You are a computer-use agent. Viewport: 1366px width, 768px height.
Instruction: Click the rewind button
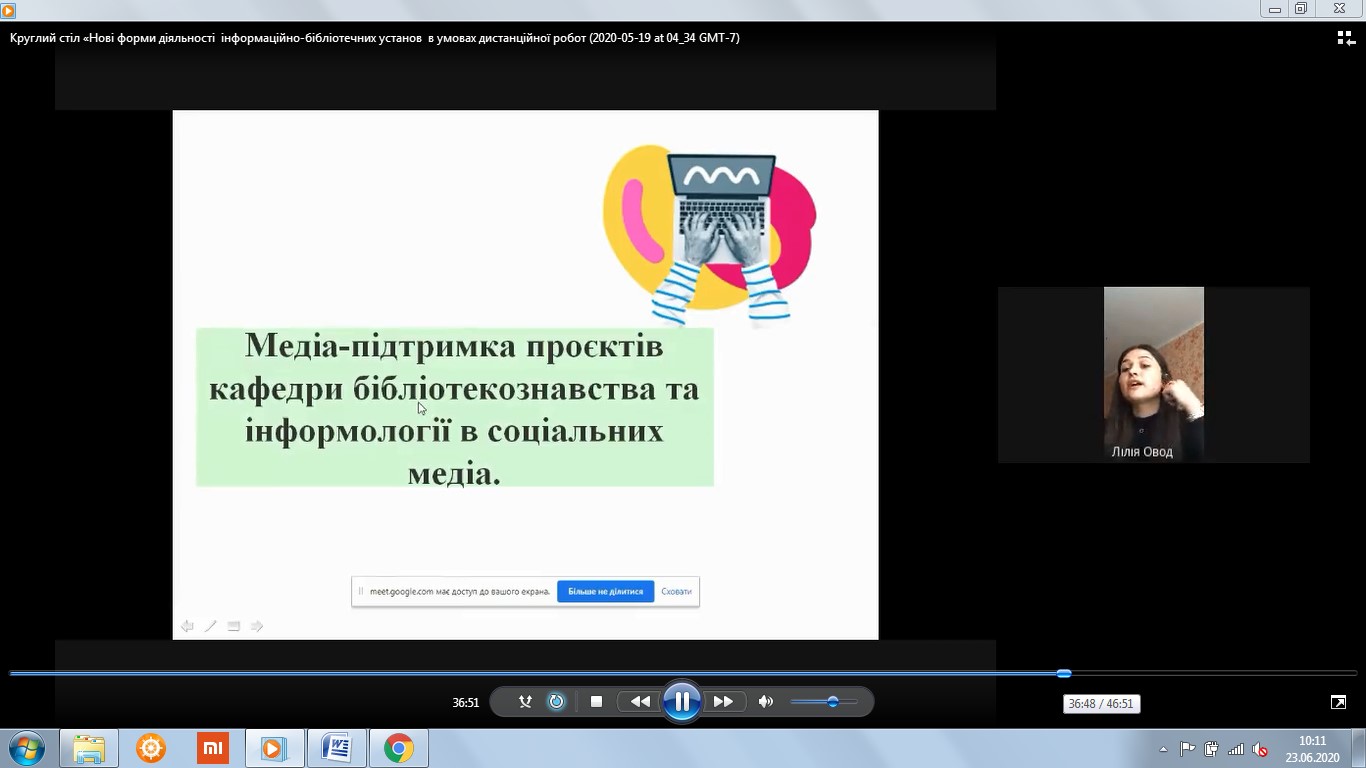(640, 702)
